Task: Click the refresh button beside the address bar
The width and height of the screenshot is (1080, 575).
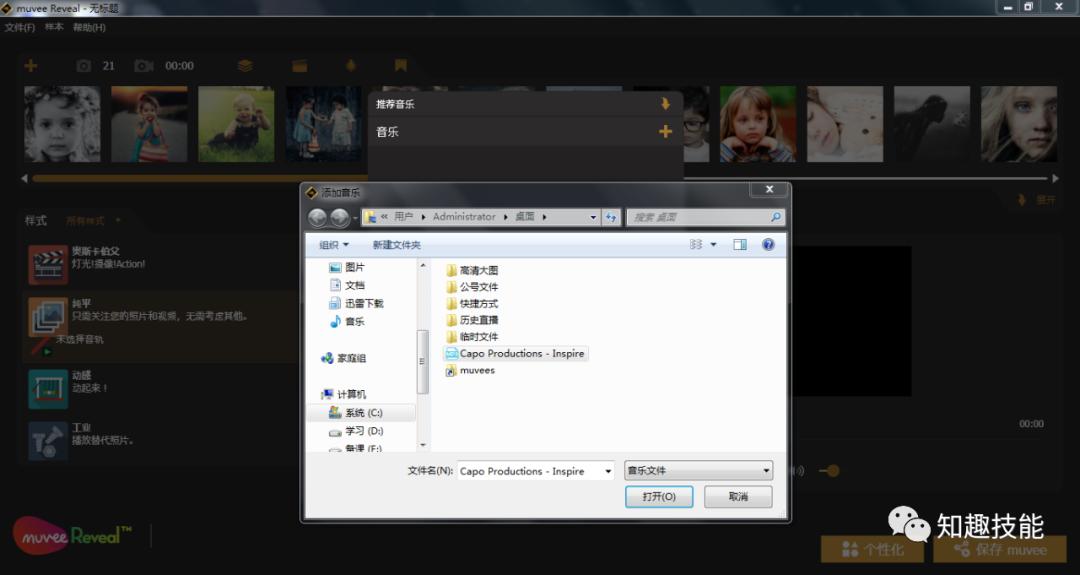Action: pos(612,217)
